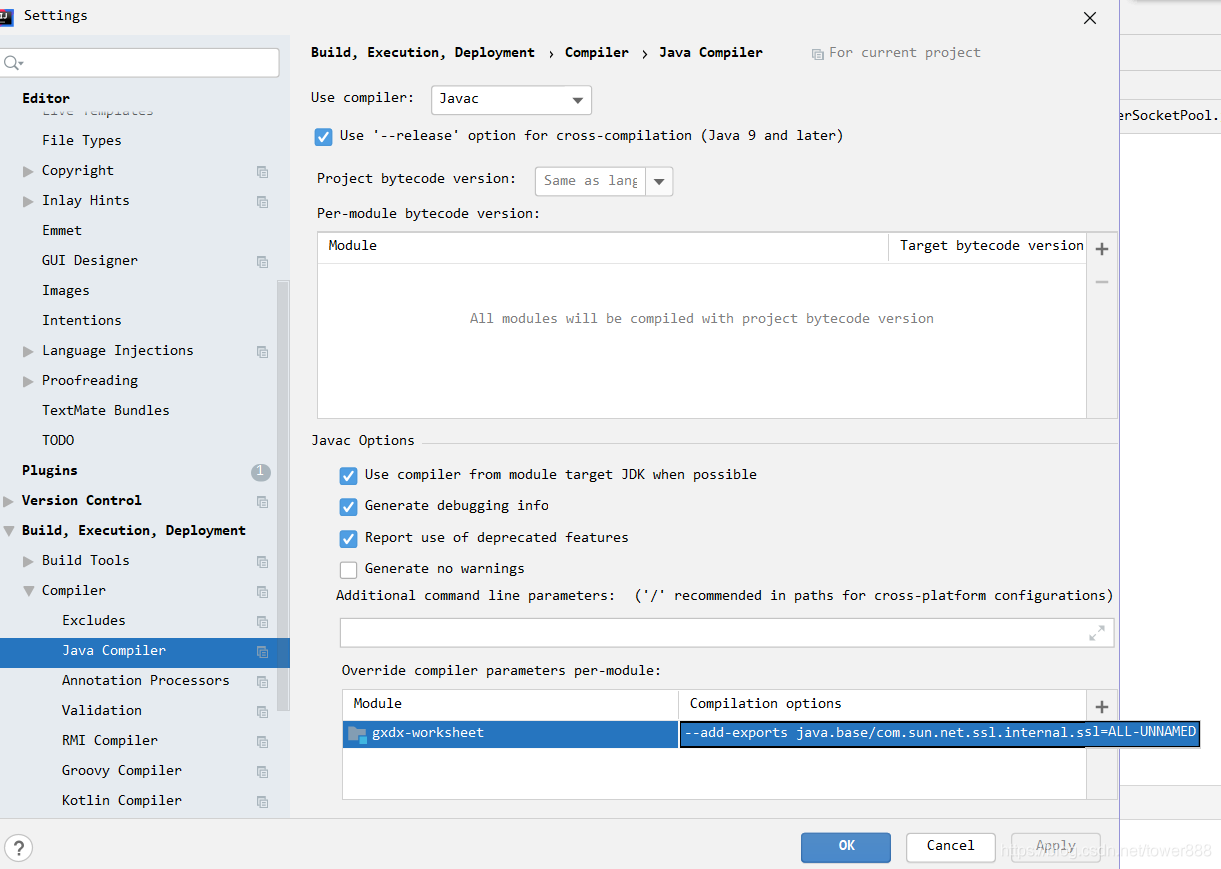Screen dimensions: 1221x869
Task: Close the Settings dialog
Action: point(1090,18)
